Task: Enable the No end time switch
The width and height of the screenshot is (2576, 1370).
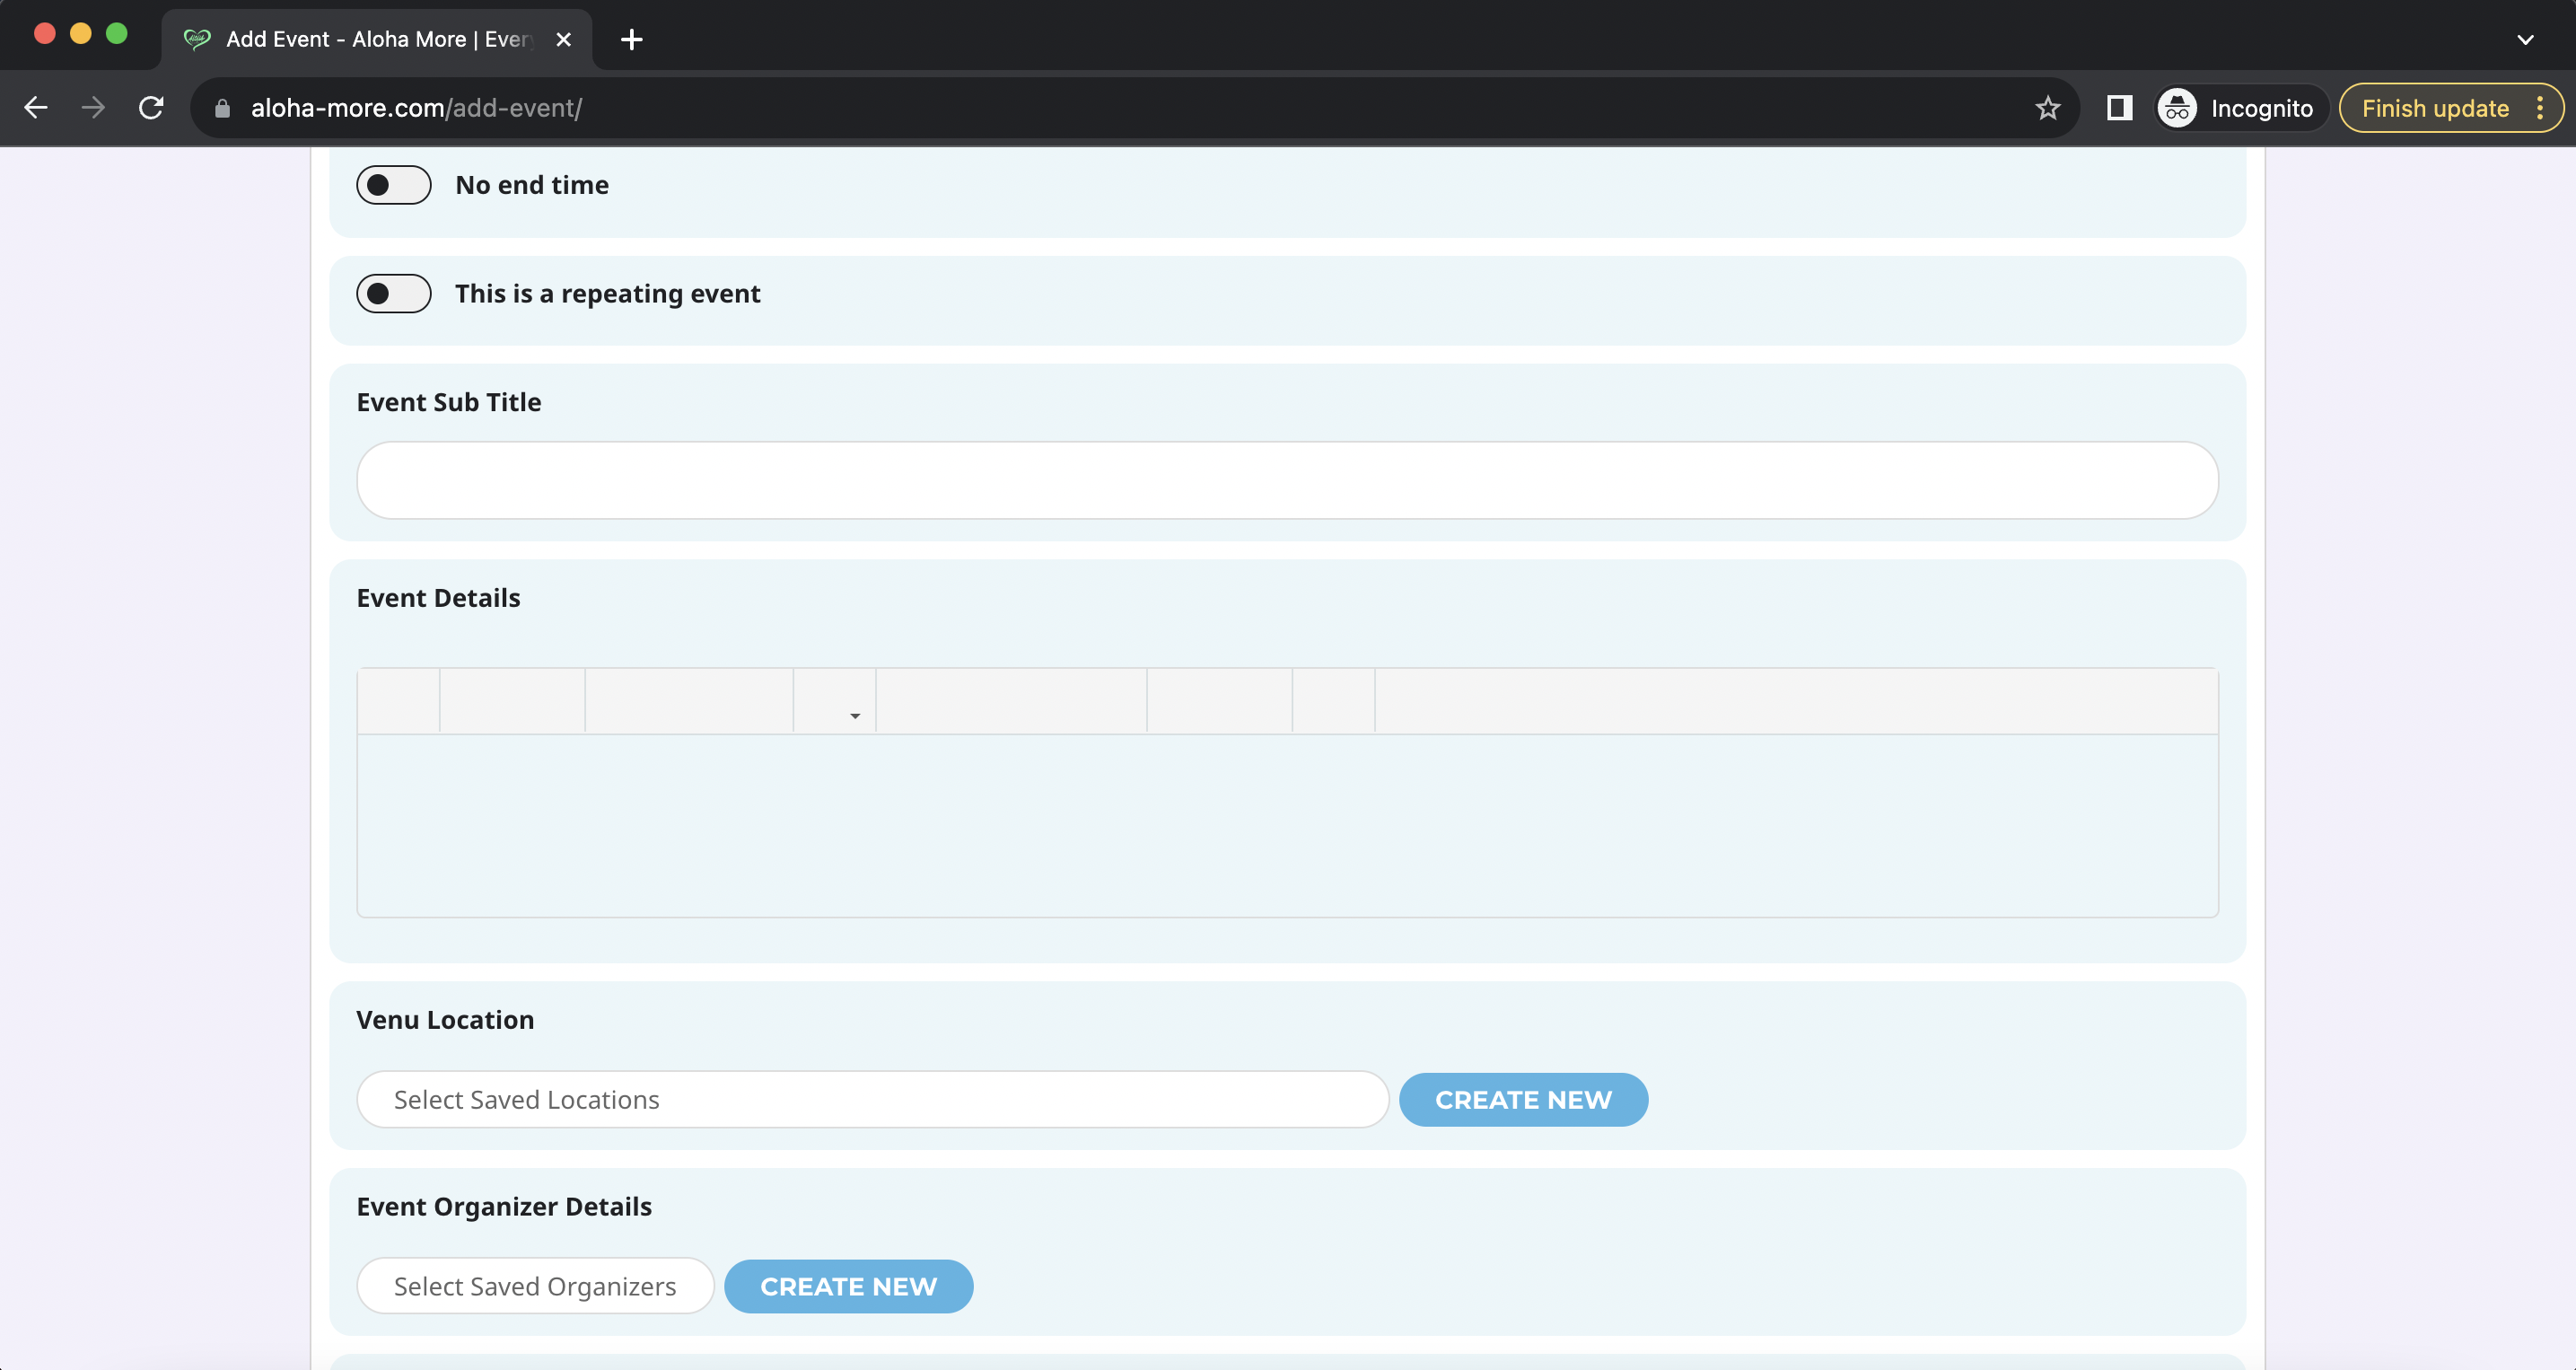Action: pos(394,185)
